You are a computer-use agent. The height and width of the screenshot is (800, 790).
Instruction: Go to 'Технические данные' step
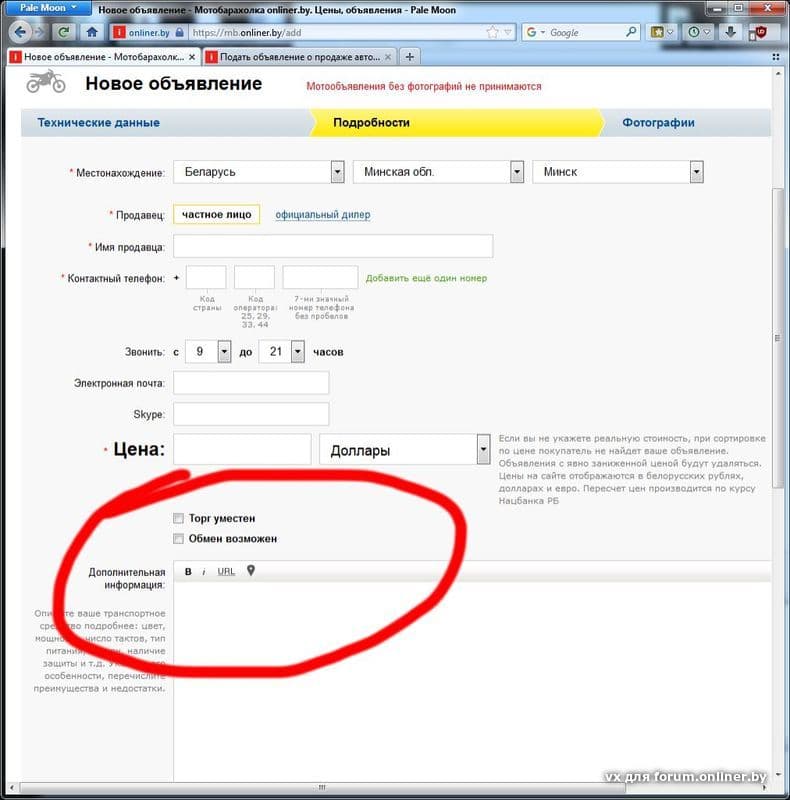tap(98, 122)
